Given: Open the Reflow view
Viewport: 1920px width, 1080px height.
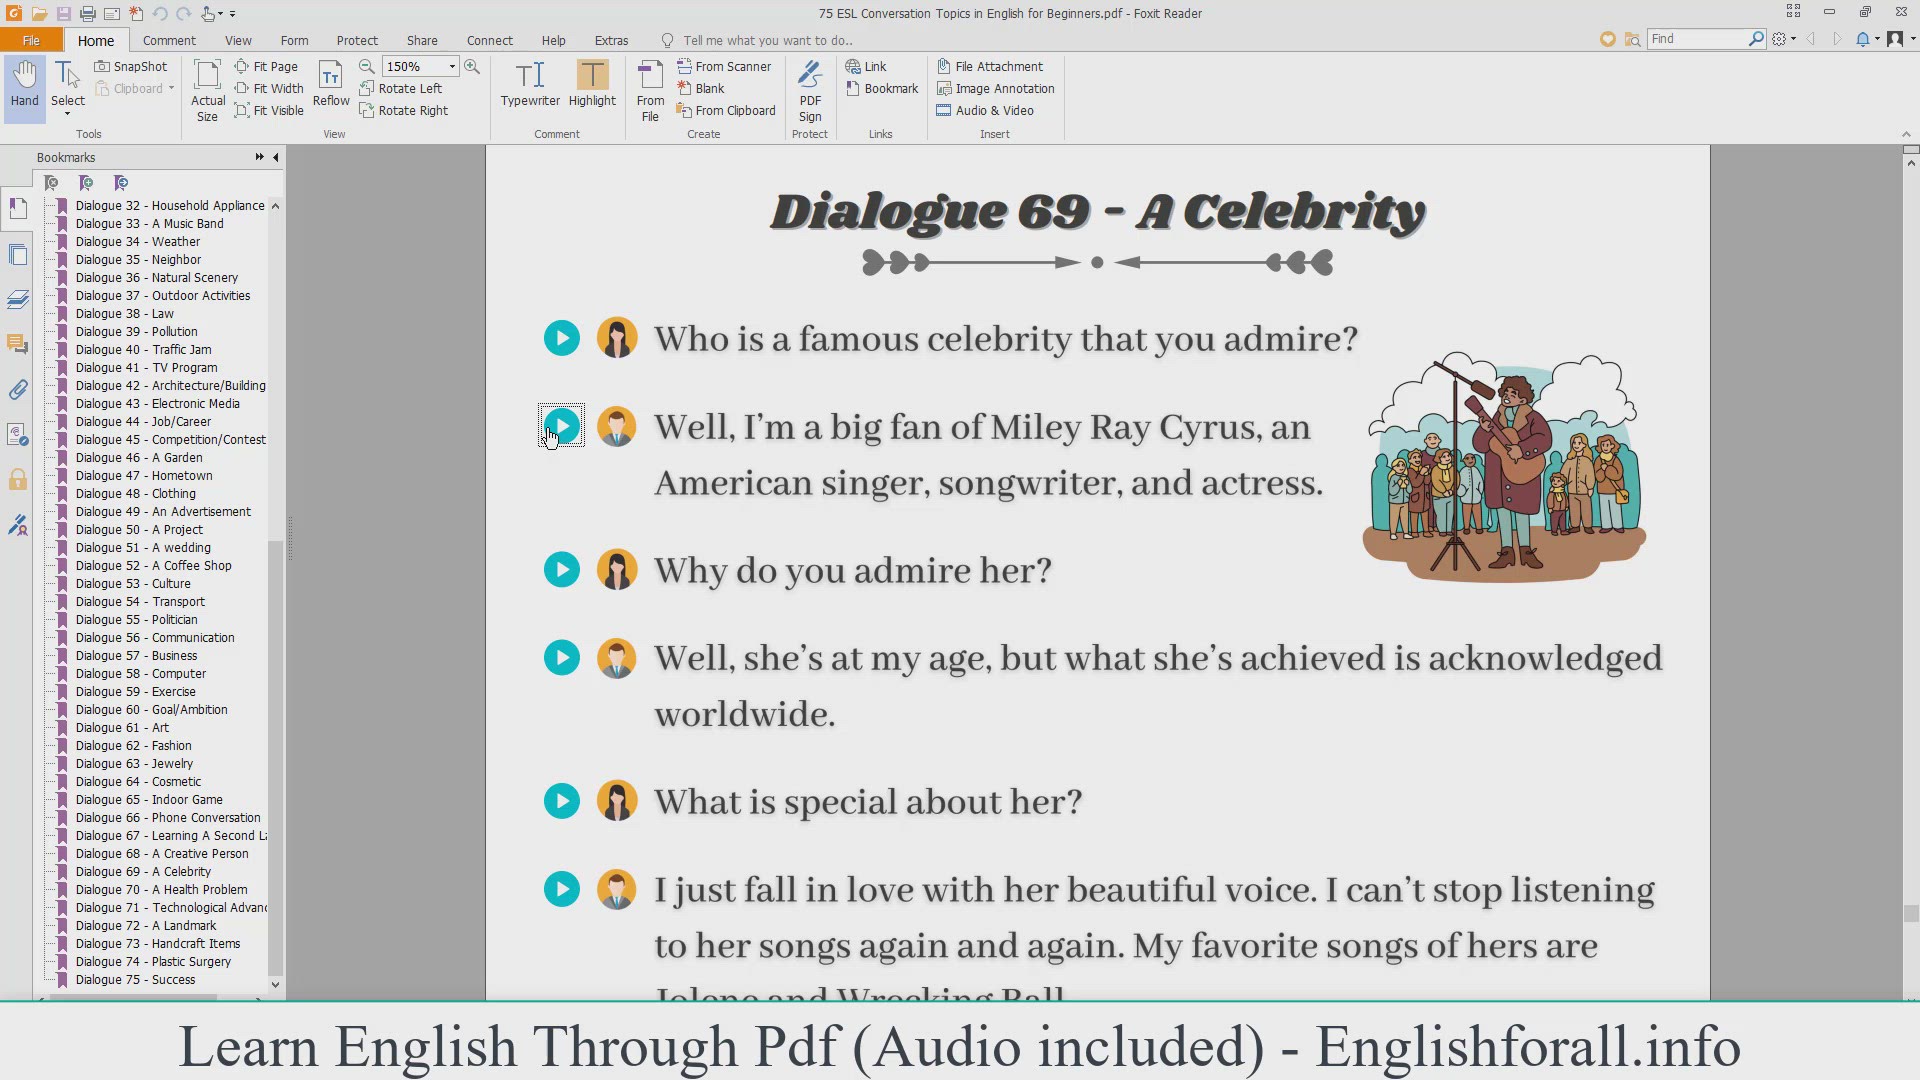Looking at the screenshot, I should pos(331,84).
